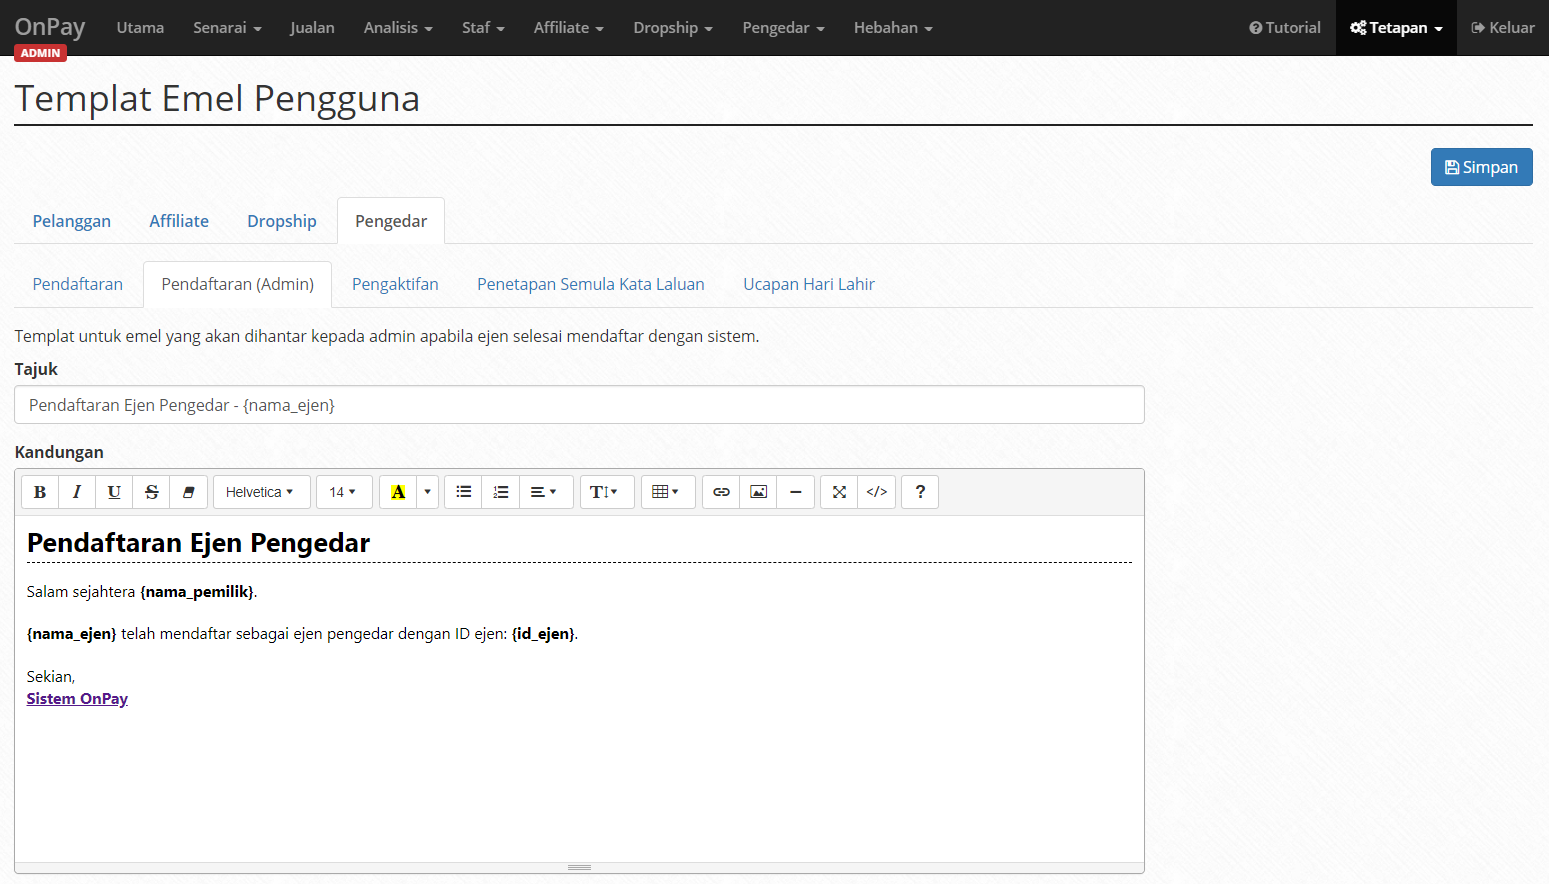1549x884 pixels.
Task: Apply bold formatting in editor toolbar
Action: pos(40,492)
